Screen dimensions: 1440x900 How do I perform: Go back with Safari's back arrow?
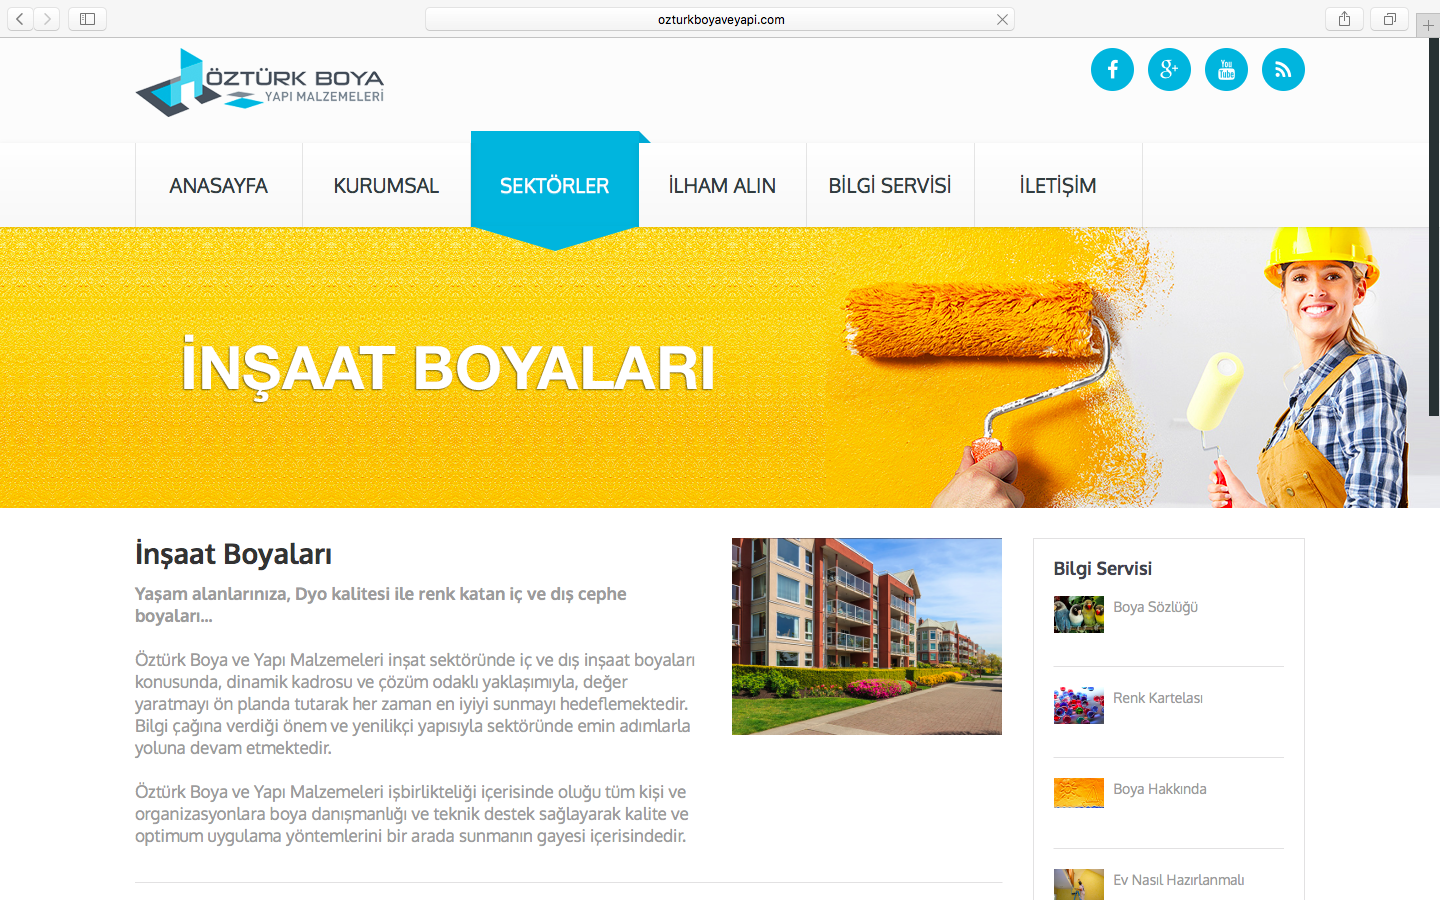point(20,19)
